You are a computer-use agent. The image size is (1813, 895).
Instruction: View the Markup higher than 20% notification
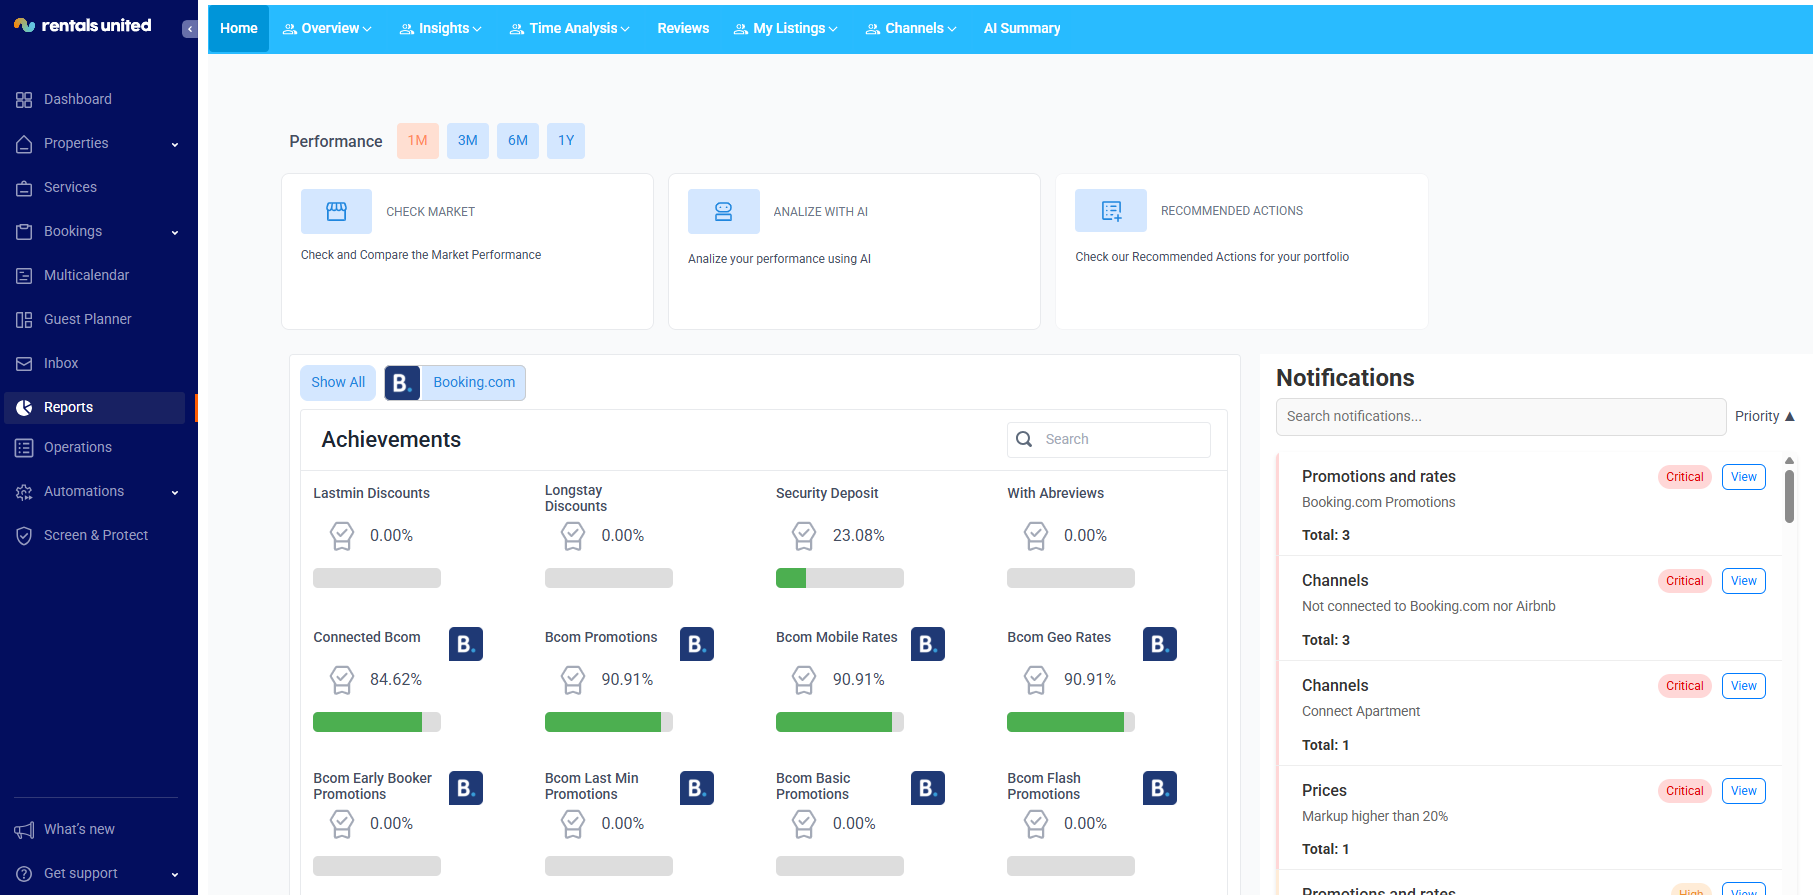pos(1744,791)
